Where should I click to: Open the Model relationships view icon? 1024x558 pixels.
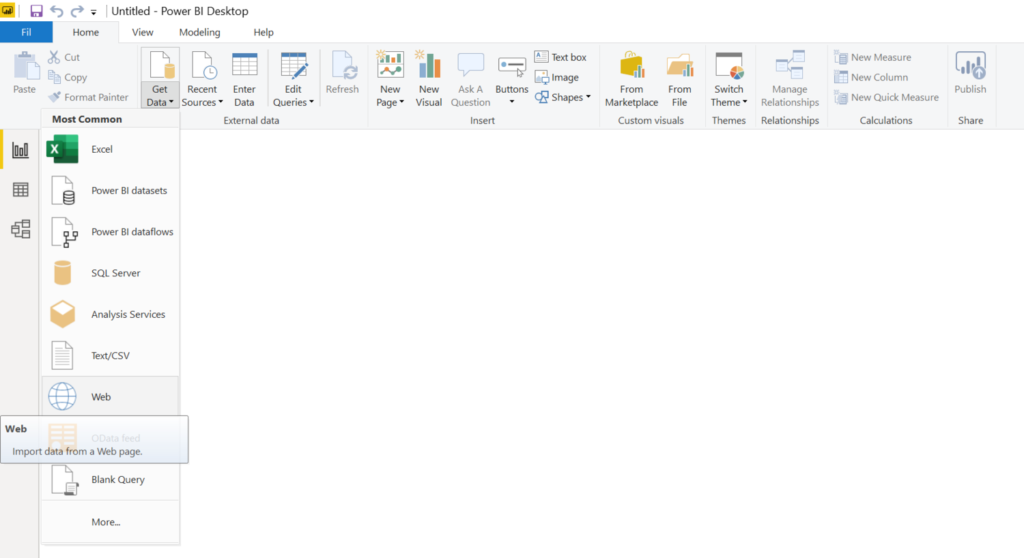tap(20, 229)
